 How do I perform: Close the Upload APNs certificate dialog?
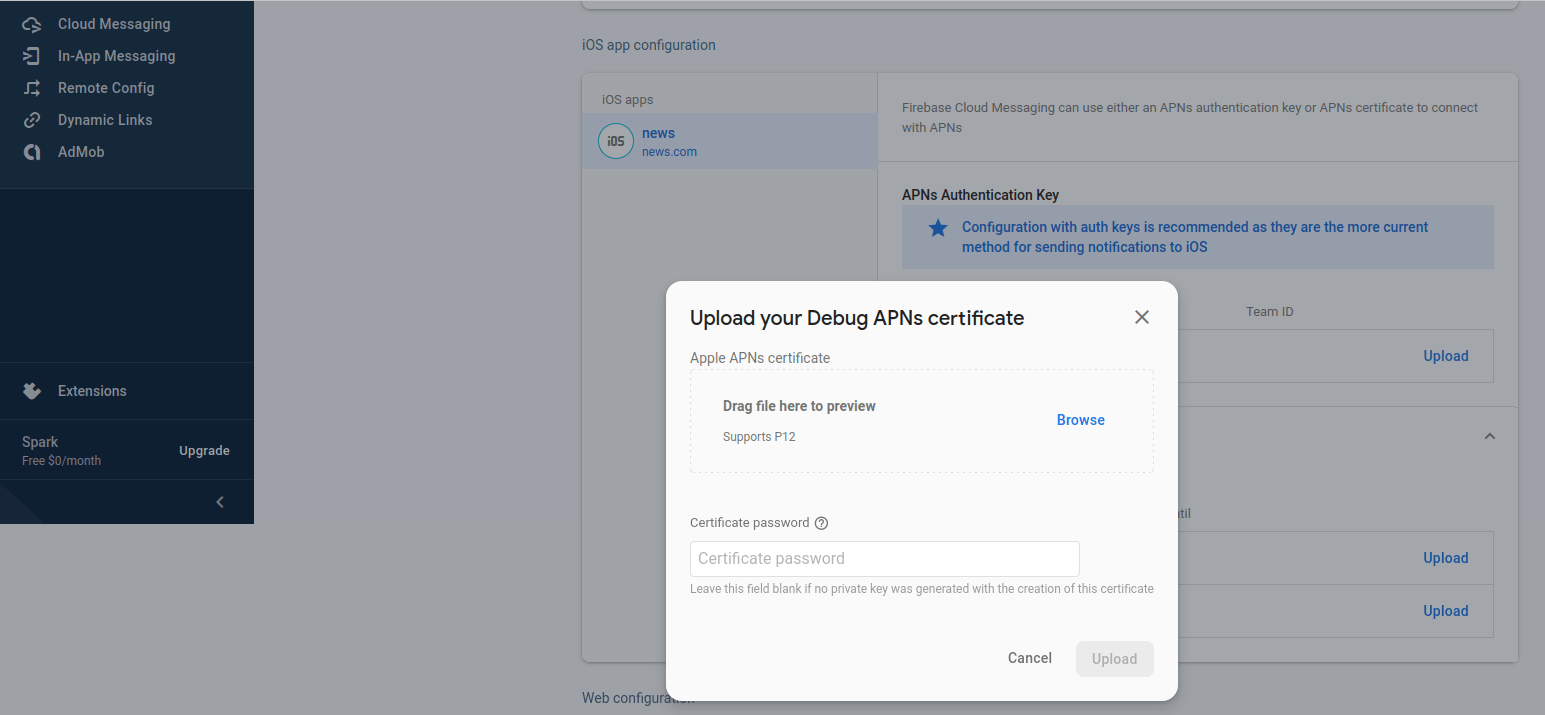pyautogui.click(x=1142, y=317)
